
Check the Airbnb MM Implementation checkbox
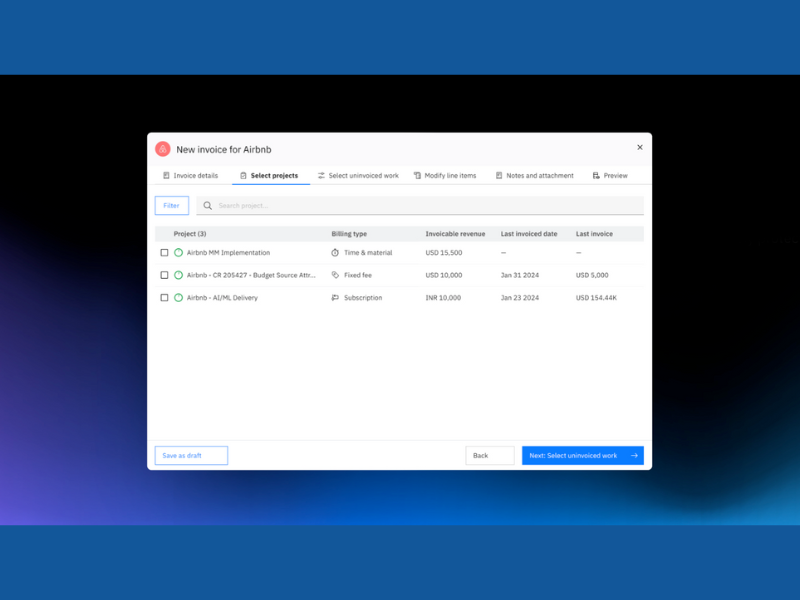click(164, 253)
